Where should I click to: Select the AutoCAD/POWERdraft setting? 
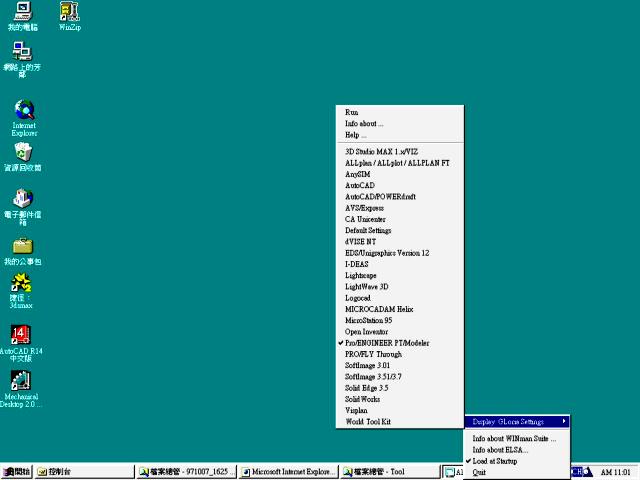coord(400,197)
